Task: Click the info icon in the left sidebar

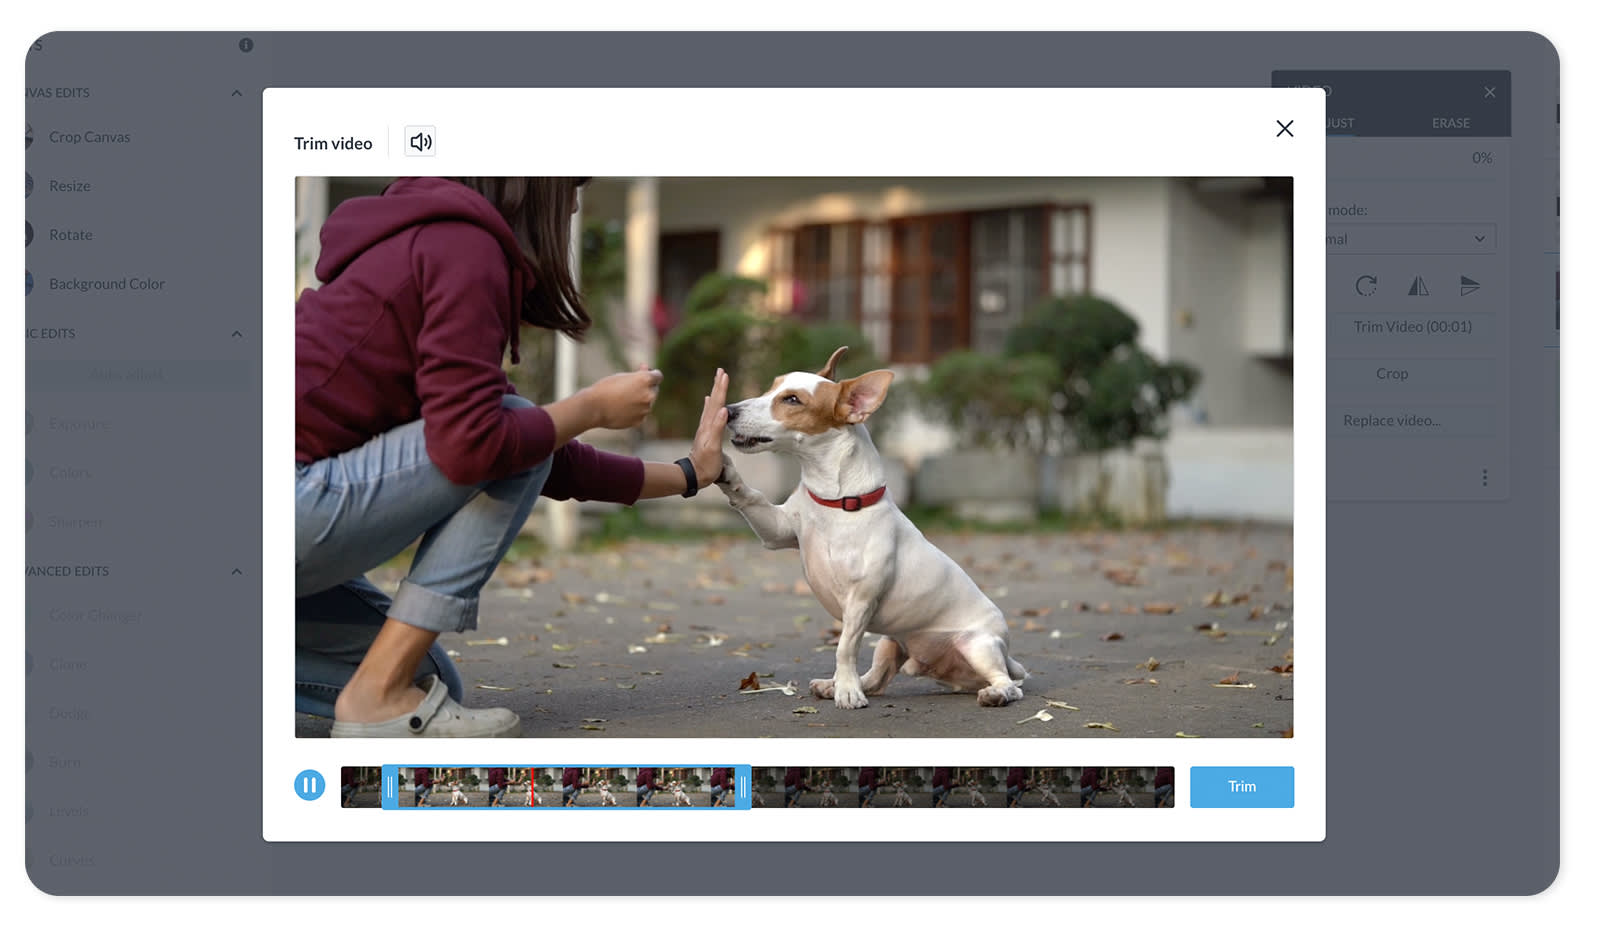Action: click(x=246, y=45)
